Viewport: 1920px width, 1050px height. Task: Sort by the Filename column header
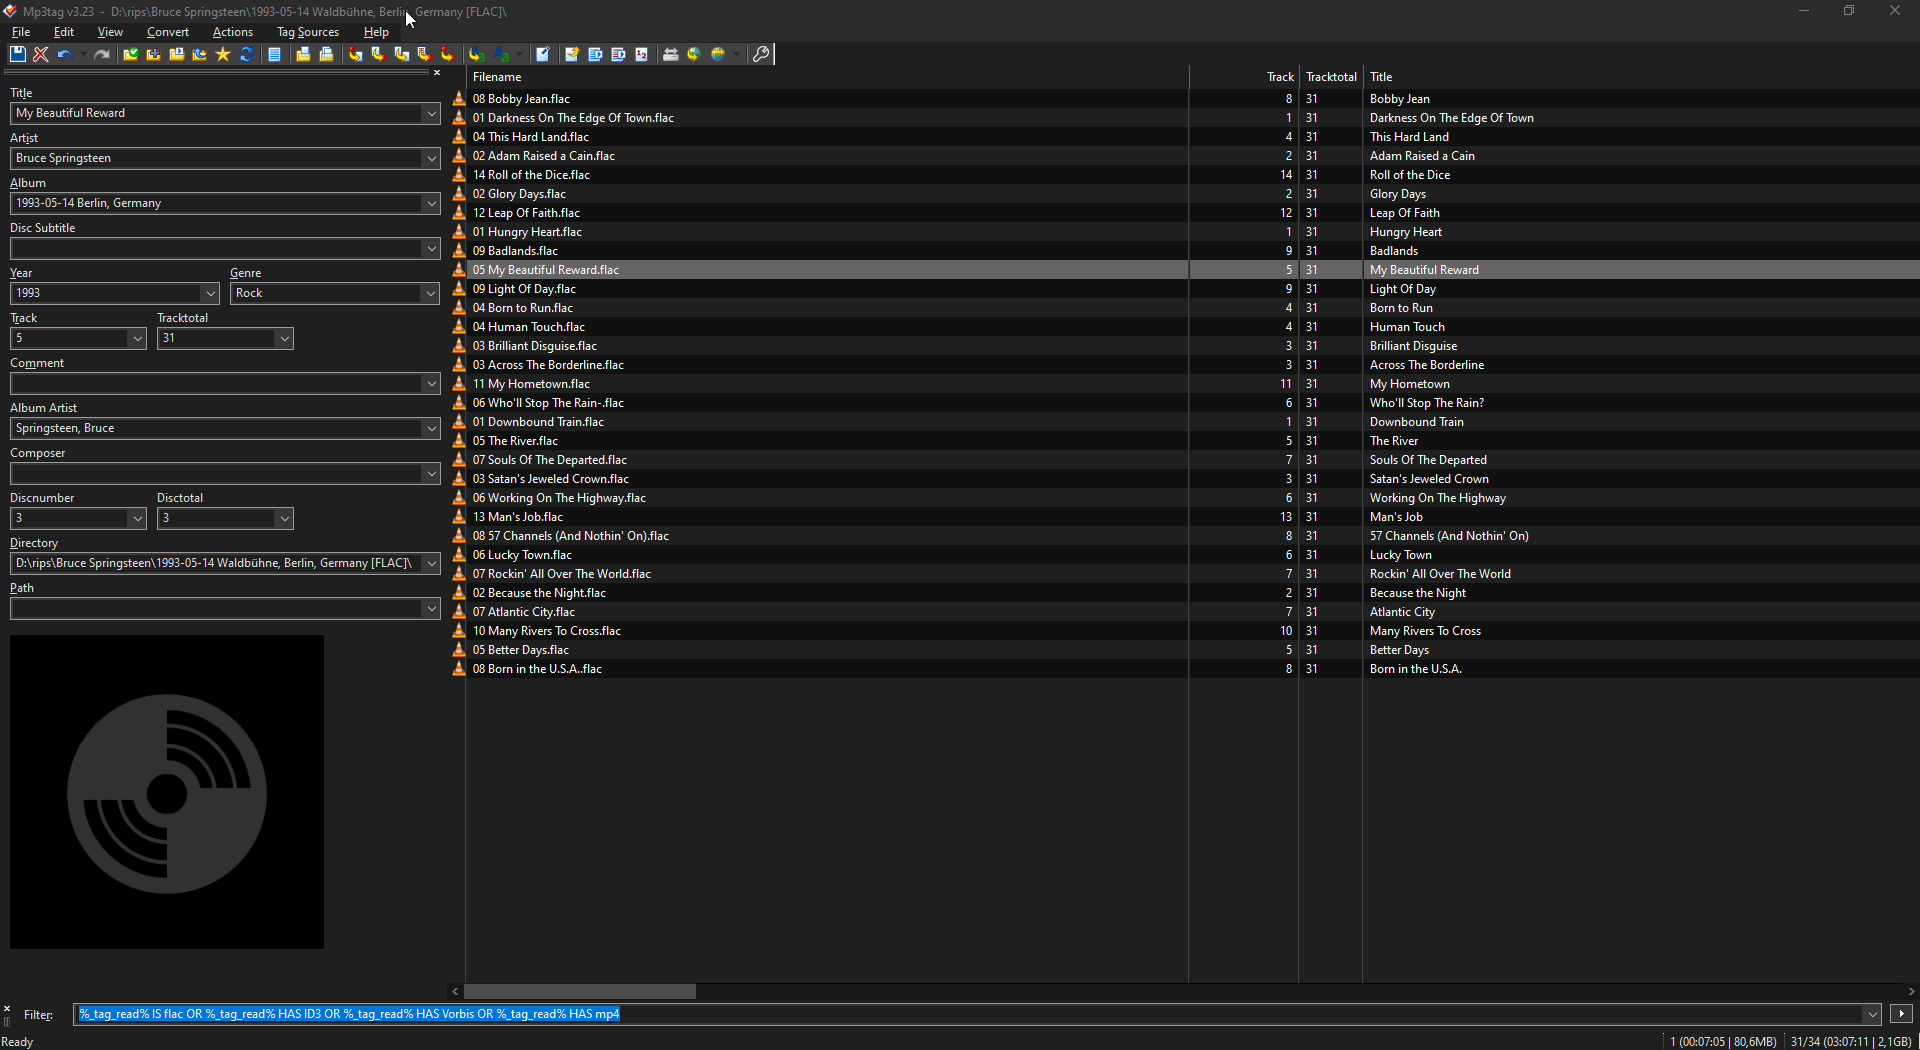pos(828,77)
